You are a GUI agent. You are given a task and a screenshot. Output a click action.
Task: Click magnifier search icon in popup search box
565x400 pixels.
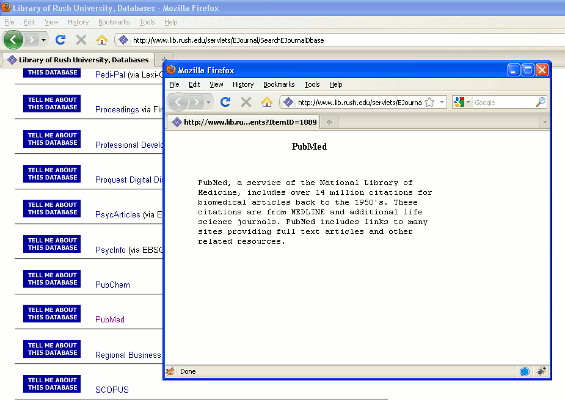coord(540,102)
